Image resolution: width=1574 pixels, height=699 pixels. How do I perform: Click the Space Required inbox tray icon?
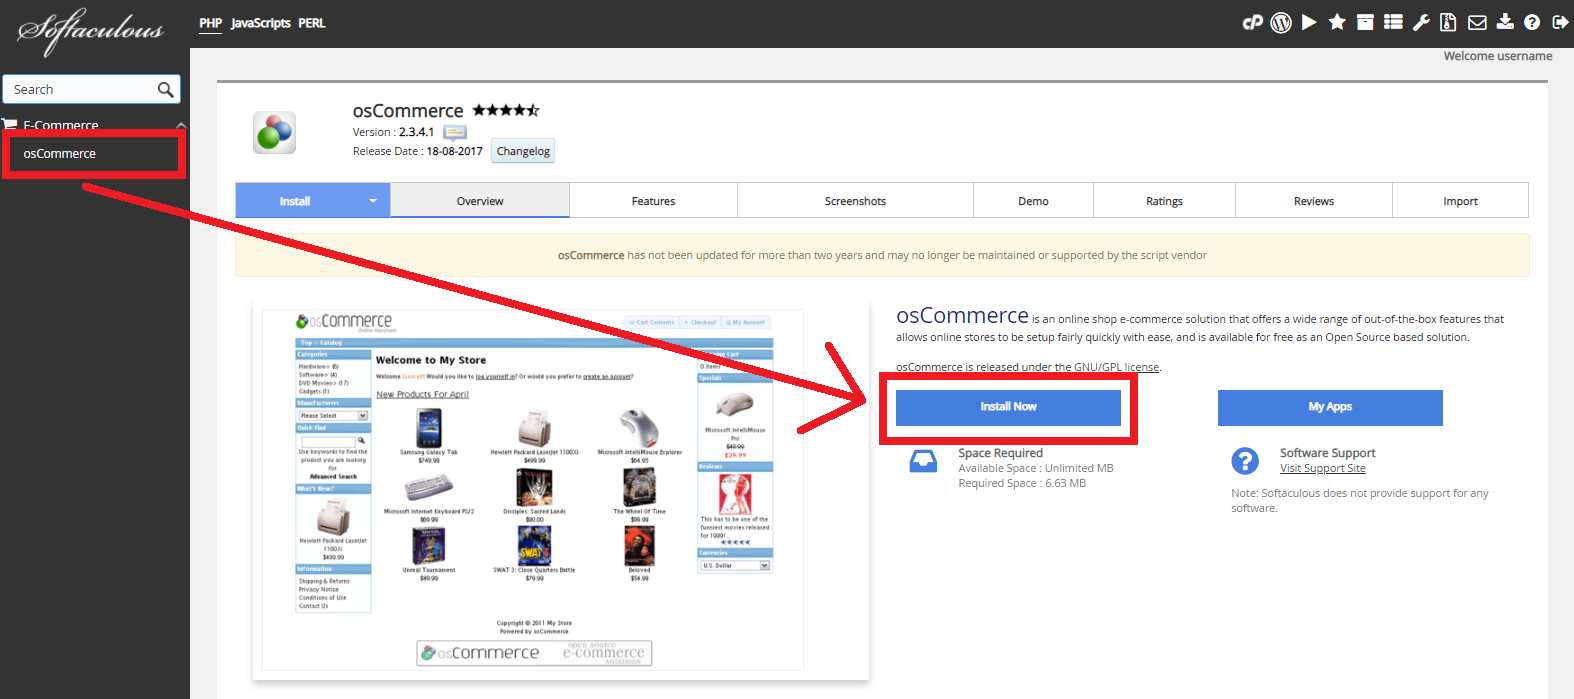[923, 461]
